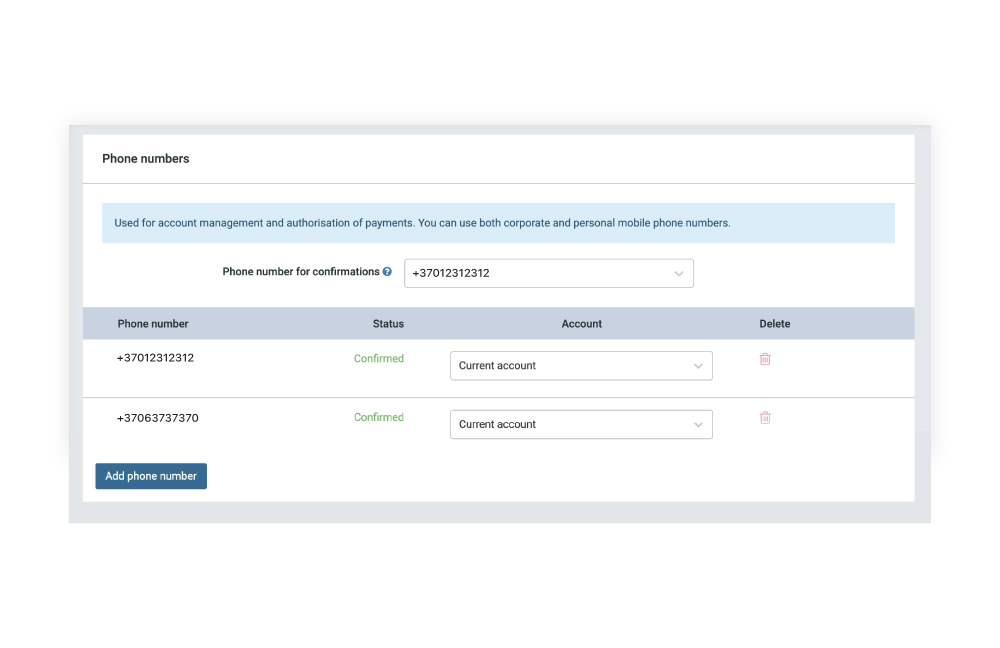
Task: Delete phone number +37063737370 with trash icon
Action: coord(765,418)
